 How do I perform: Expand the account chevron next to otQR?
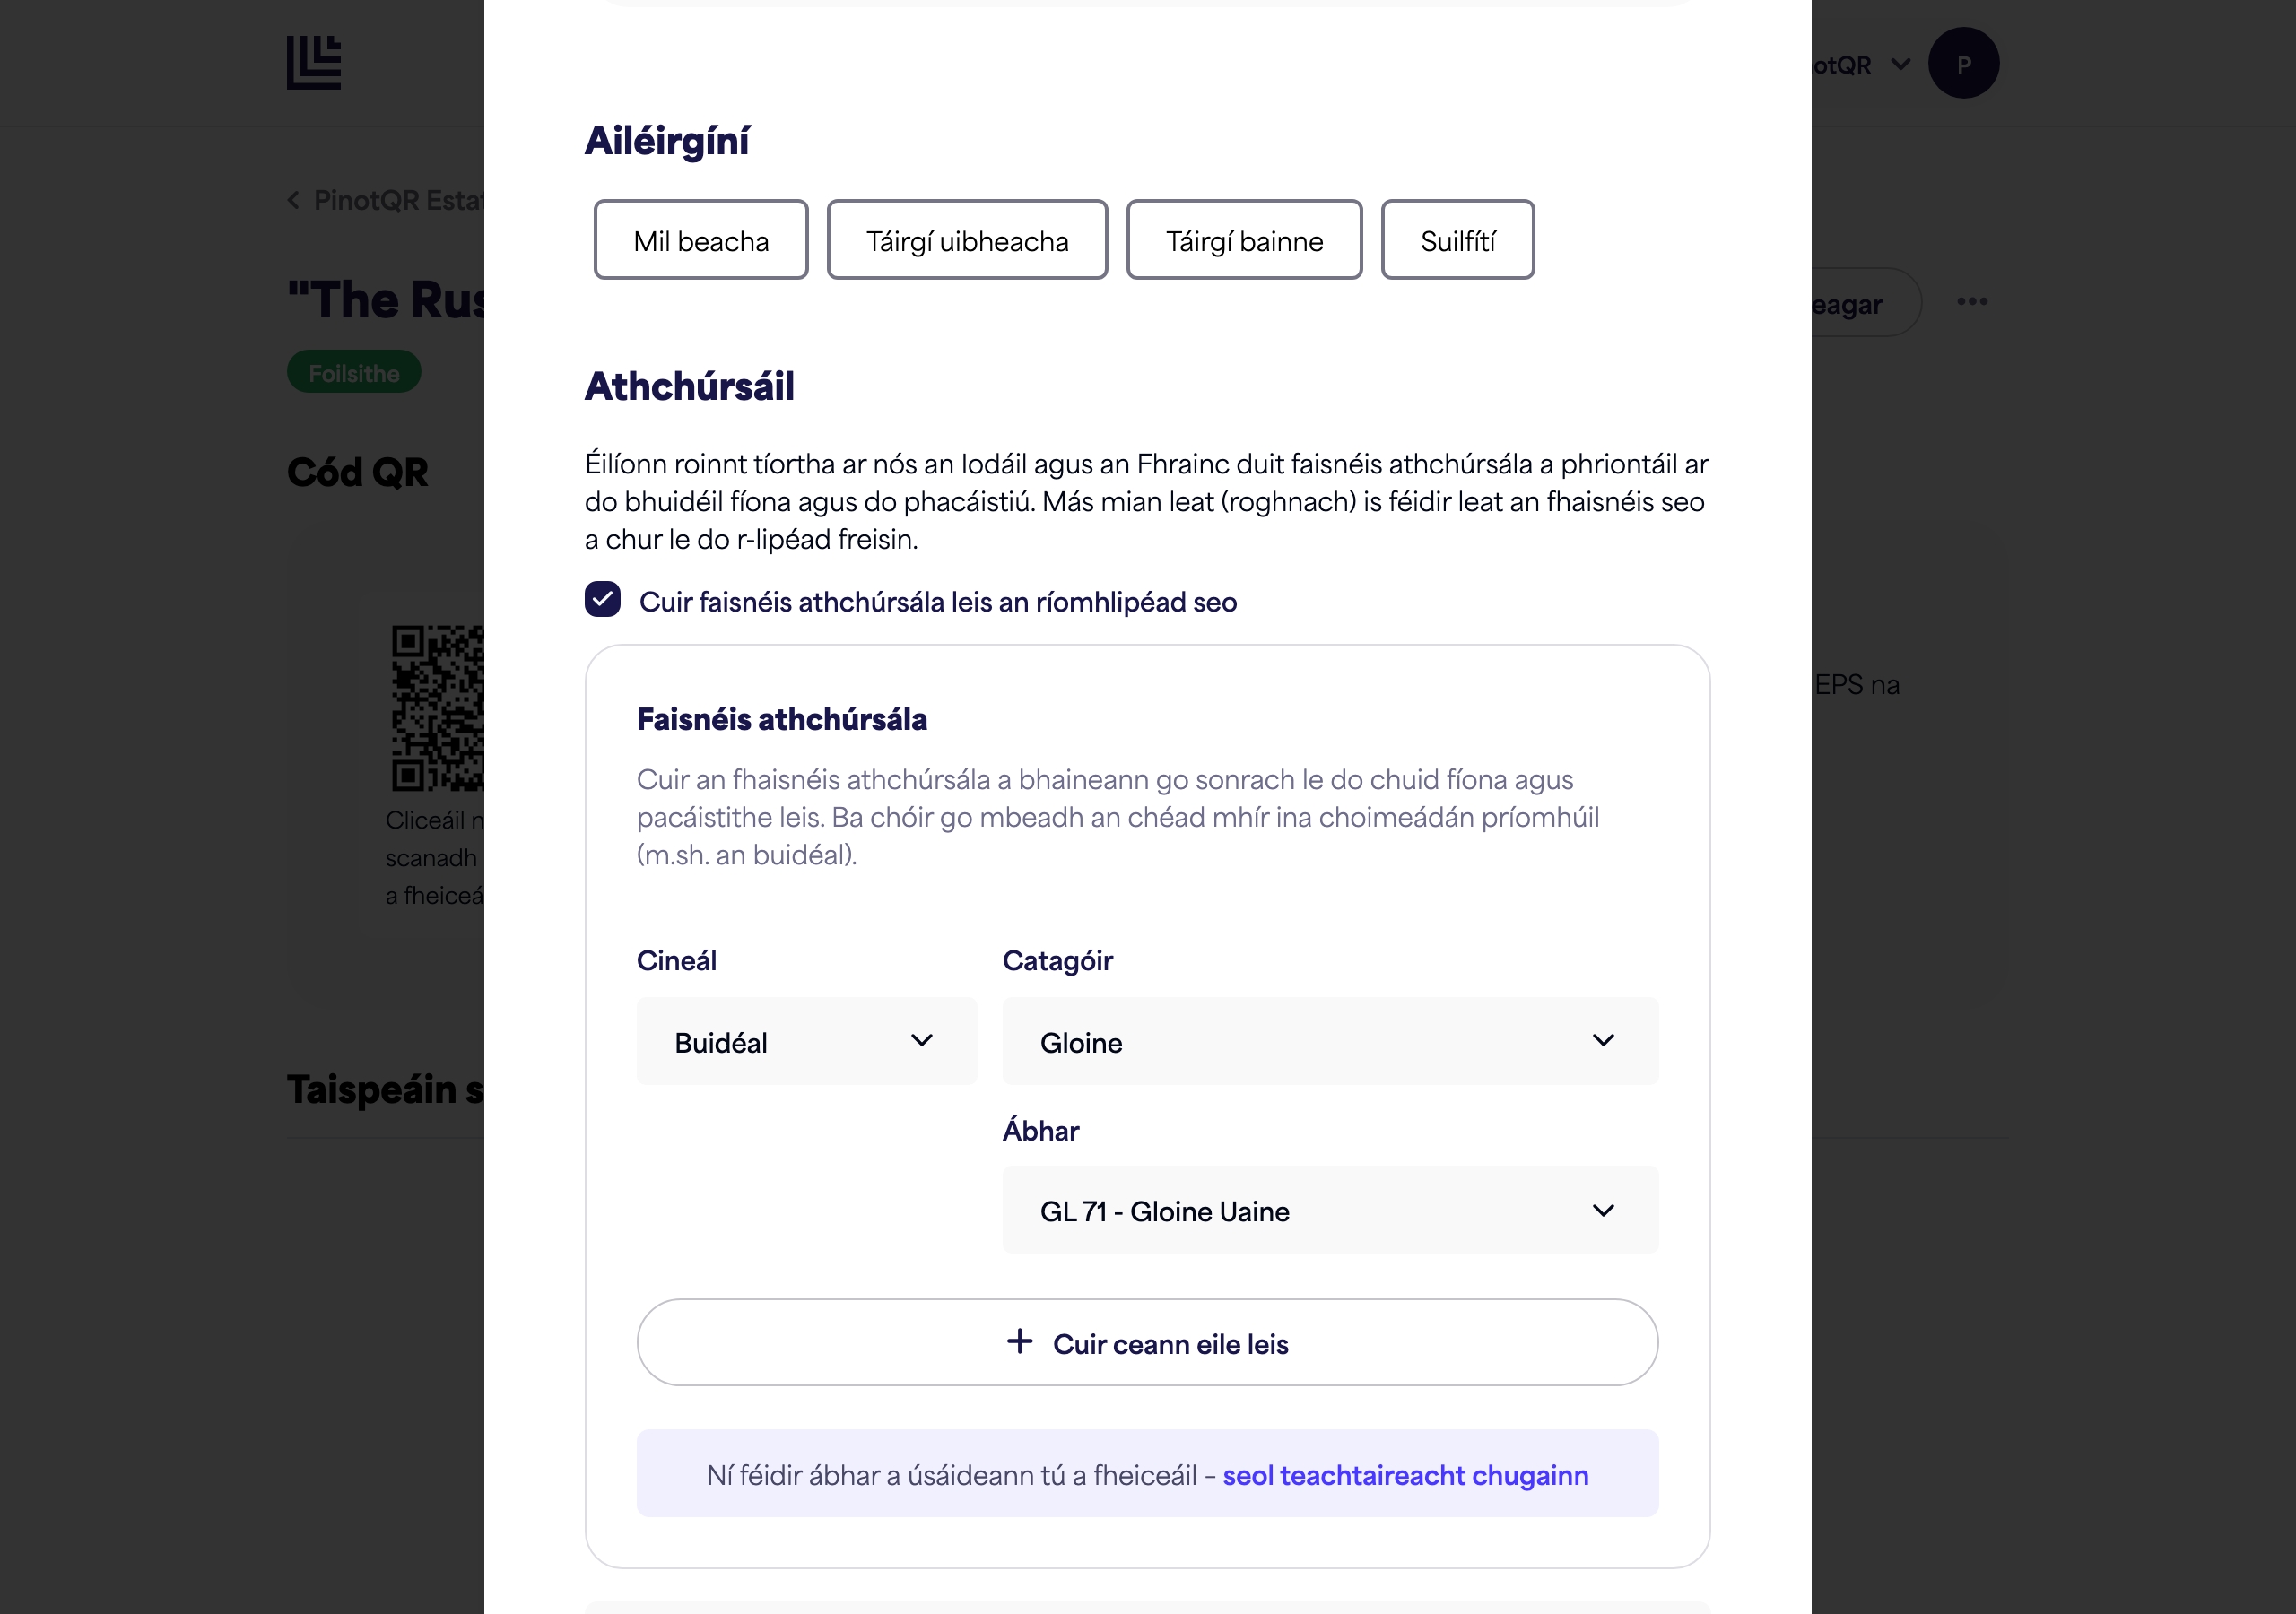tap(1901, 65)
